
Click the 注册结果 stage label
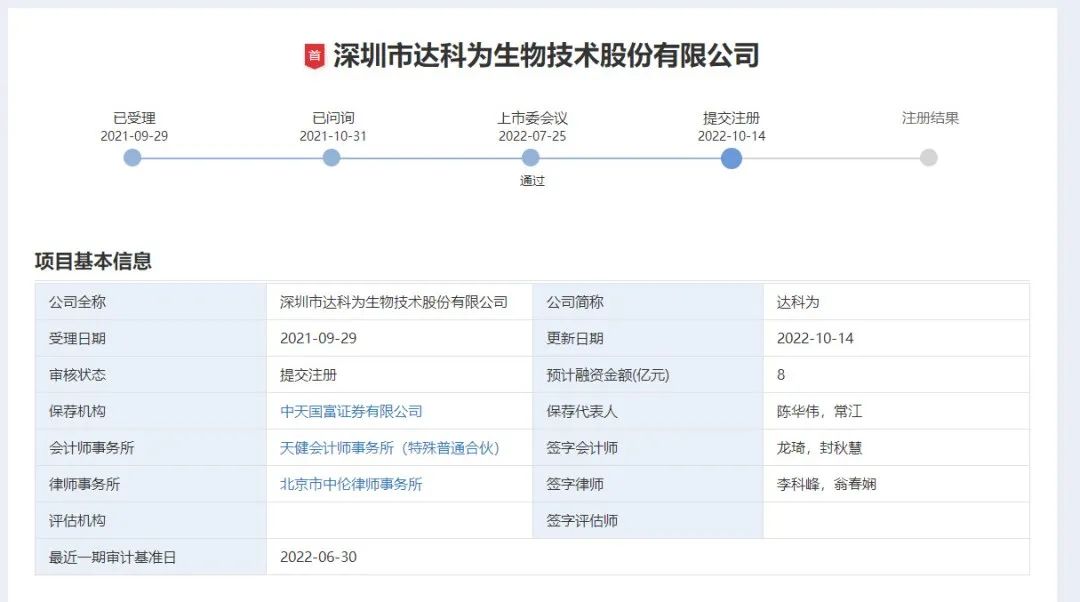(930, 118)
